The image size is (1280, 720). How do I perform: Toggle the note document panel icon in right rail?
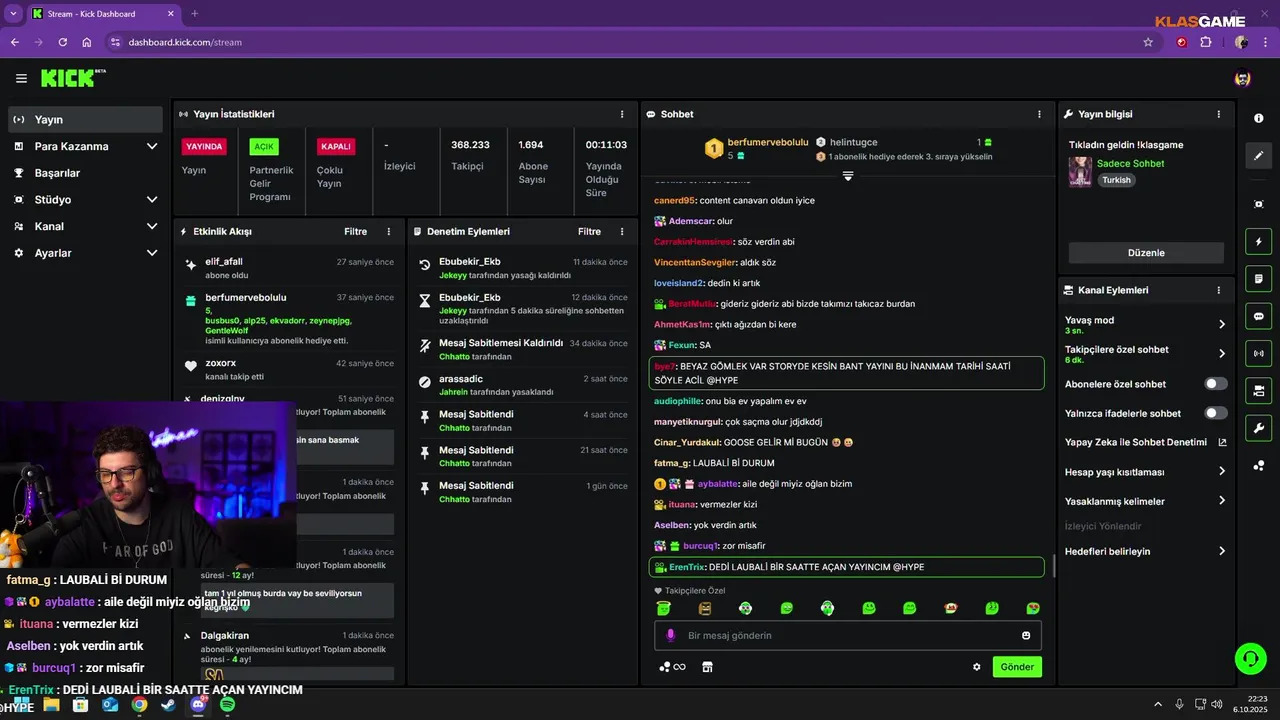pyautogui.click(x=1258, y=278)
